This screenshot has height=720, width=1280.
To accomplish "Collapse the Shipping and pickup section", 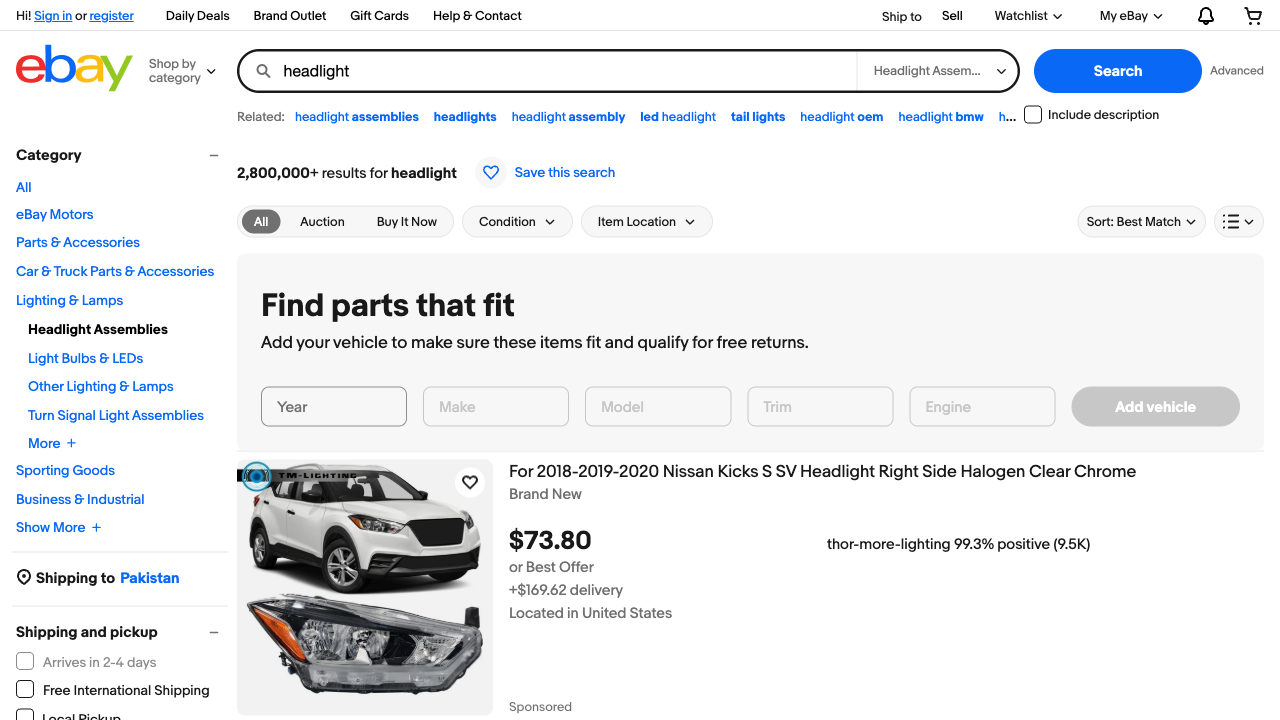I will pyautogui.click(x=214, y=632).
